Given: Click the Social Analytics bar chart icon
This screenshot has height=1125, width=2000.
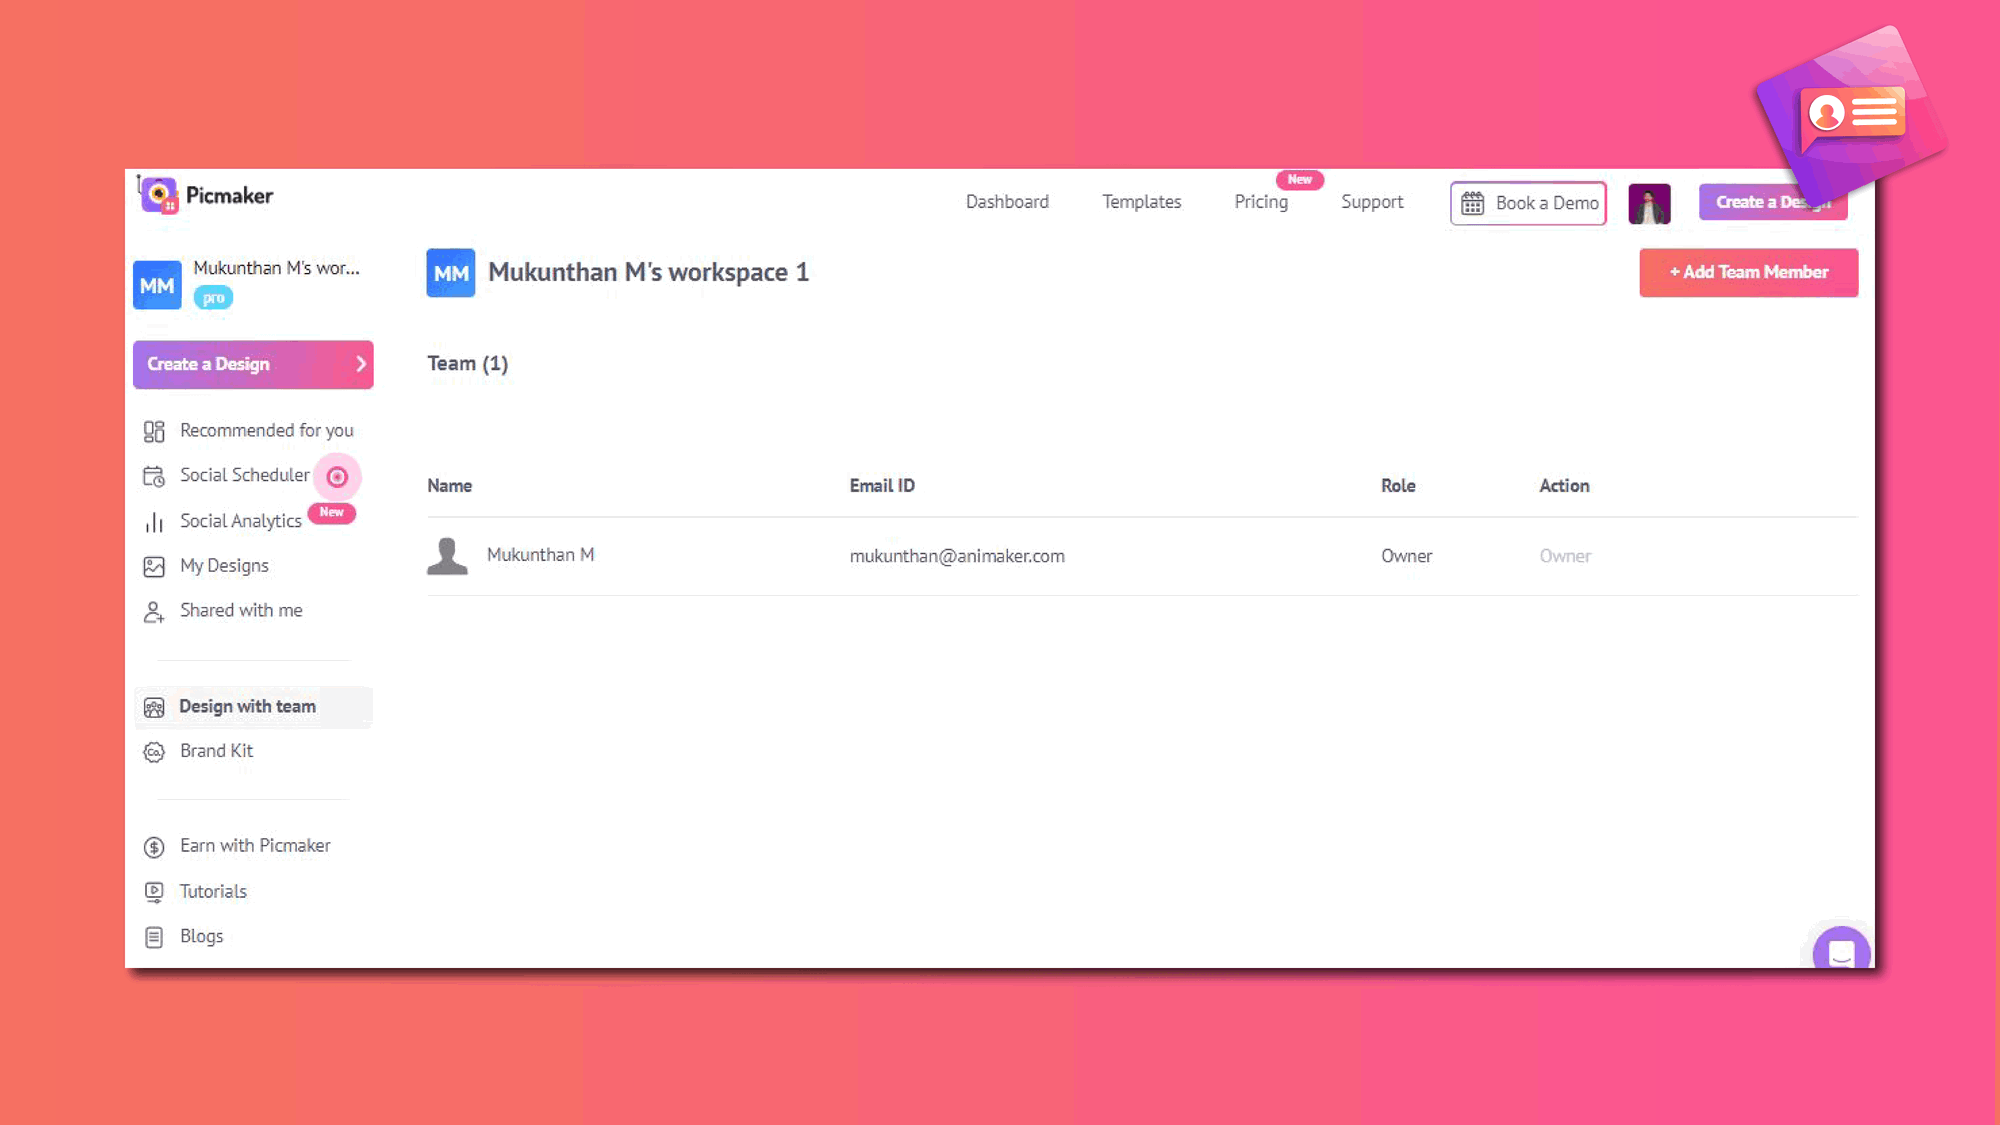Looking at the screenshot, I should click(154, 522).
